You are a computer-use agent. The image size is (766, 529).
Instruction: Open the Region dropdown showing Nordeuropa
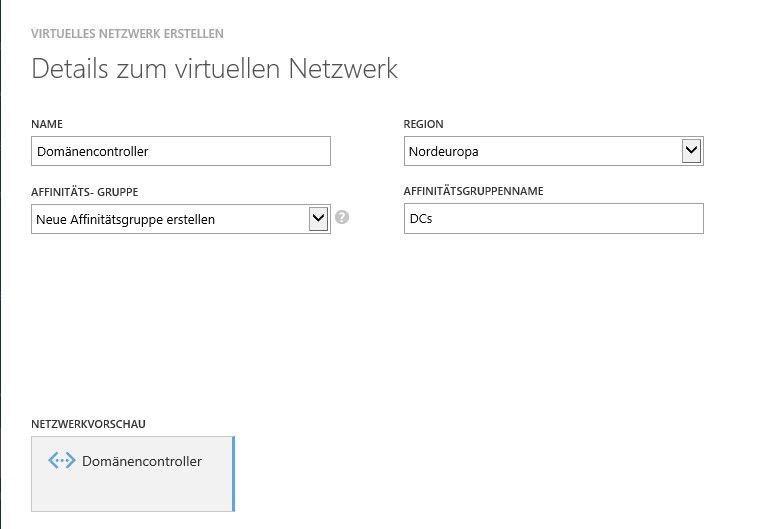(553, 151)
